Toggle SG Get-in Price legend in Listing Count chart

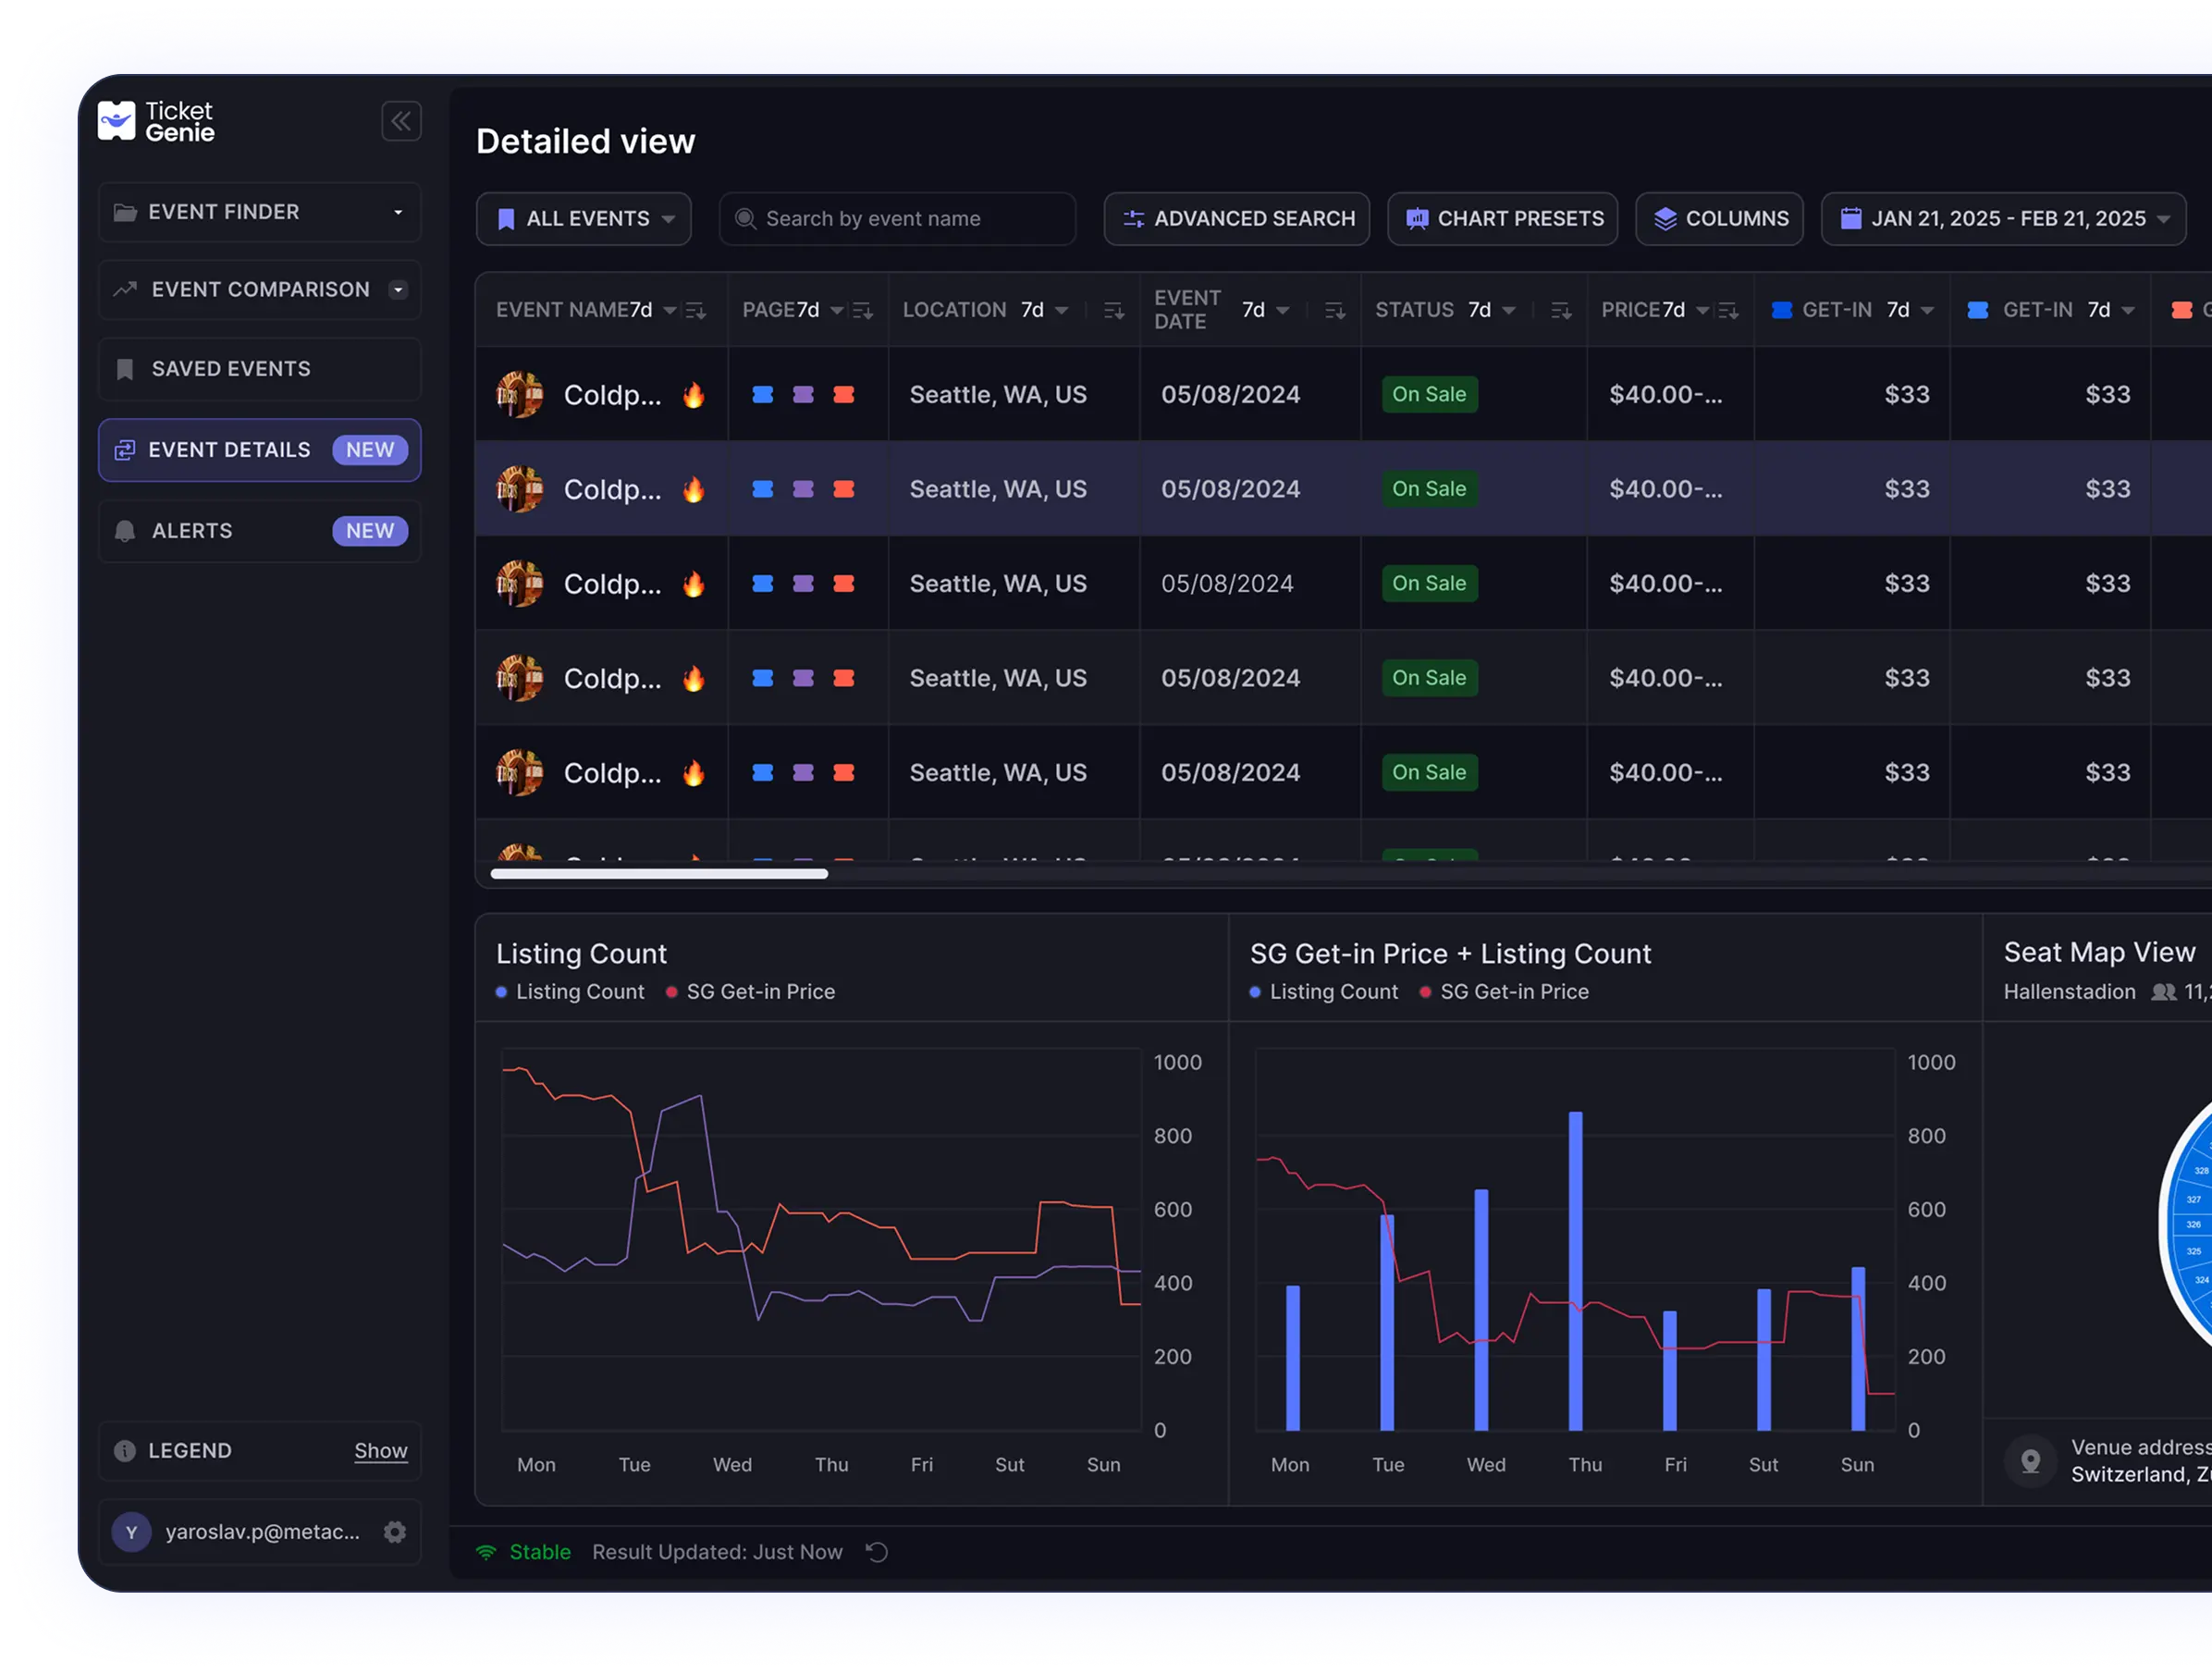[750, 992]
